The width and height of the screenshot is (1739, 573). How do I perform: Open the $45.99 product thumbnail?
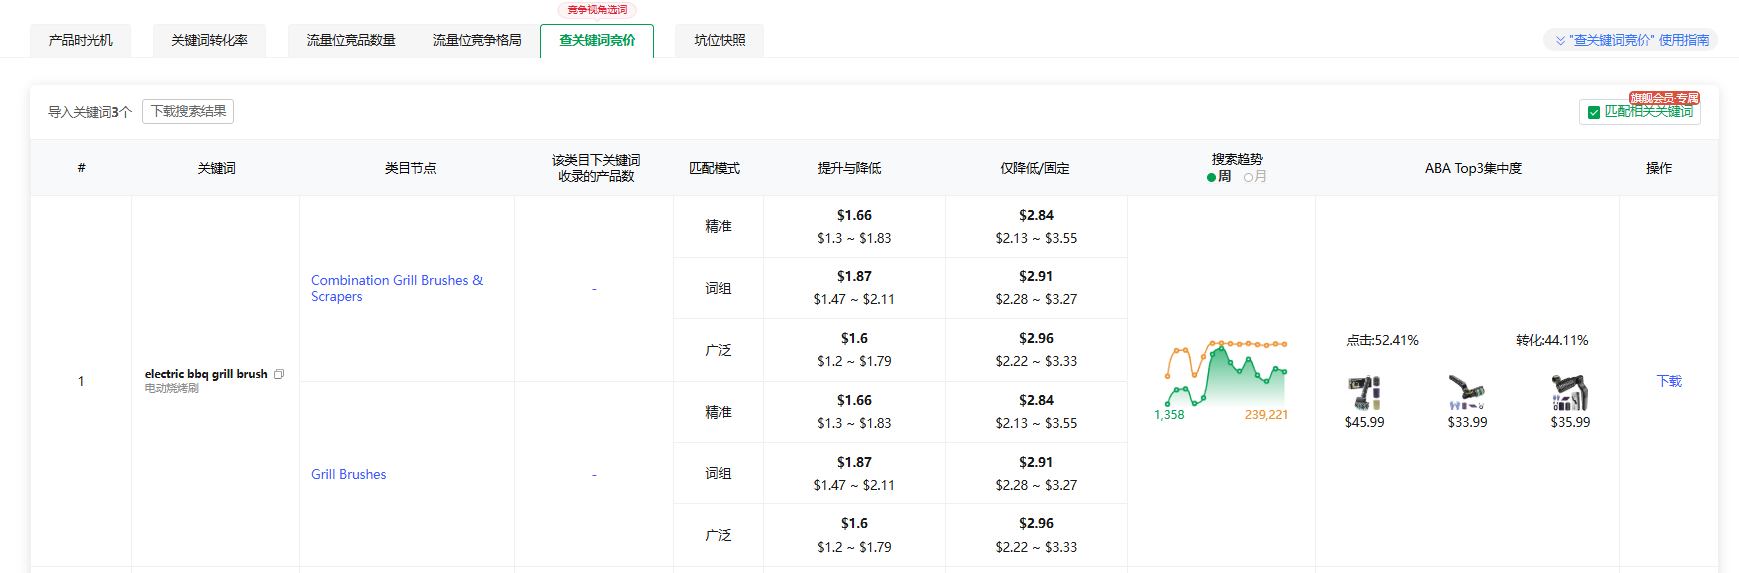pyautogui.click(x=1364, y=392)
